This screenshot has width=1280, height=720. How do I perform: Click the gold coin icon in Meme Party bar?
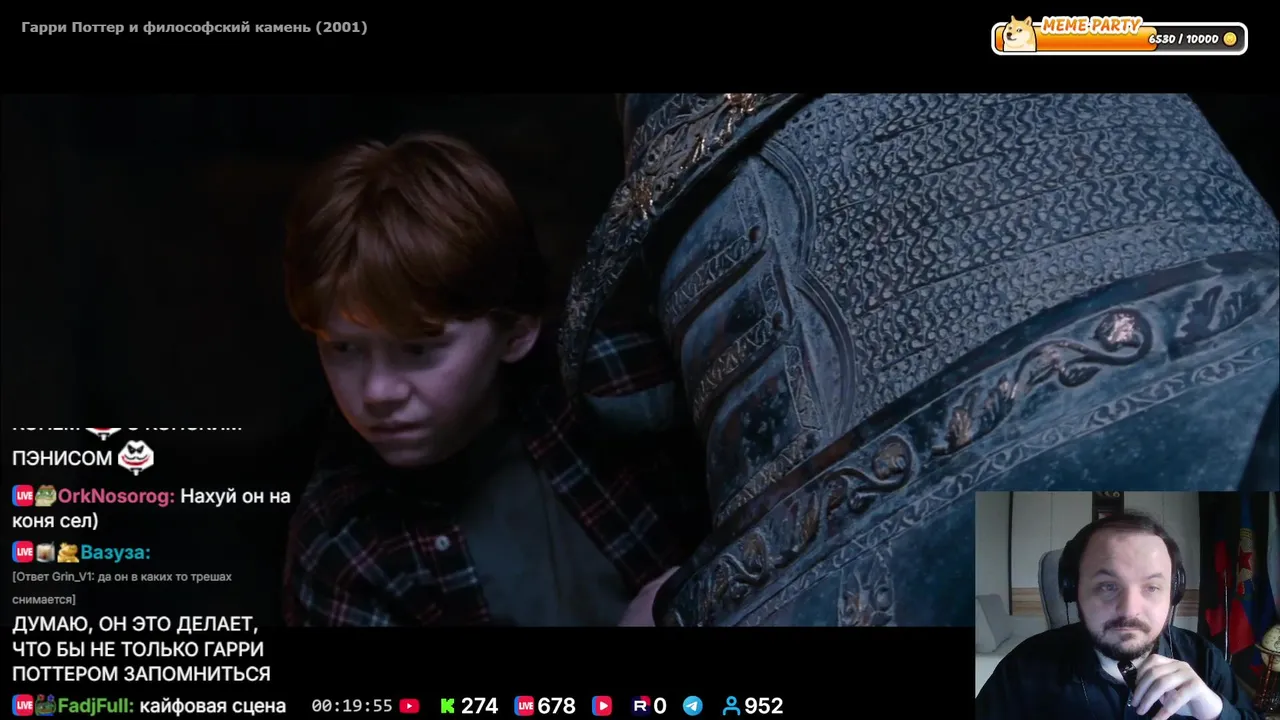(x=1230, y=39)
